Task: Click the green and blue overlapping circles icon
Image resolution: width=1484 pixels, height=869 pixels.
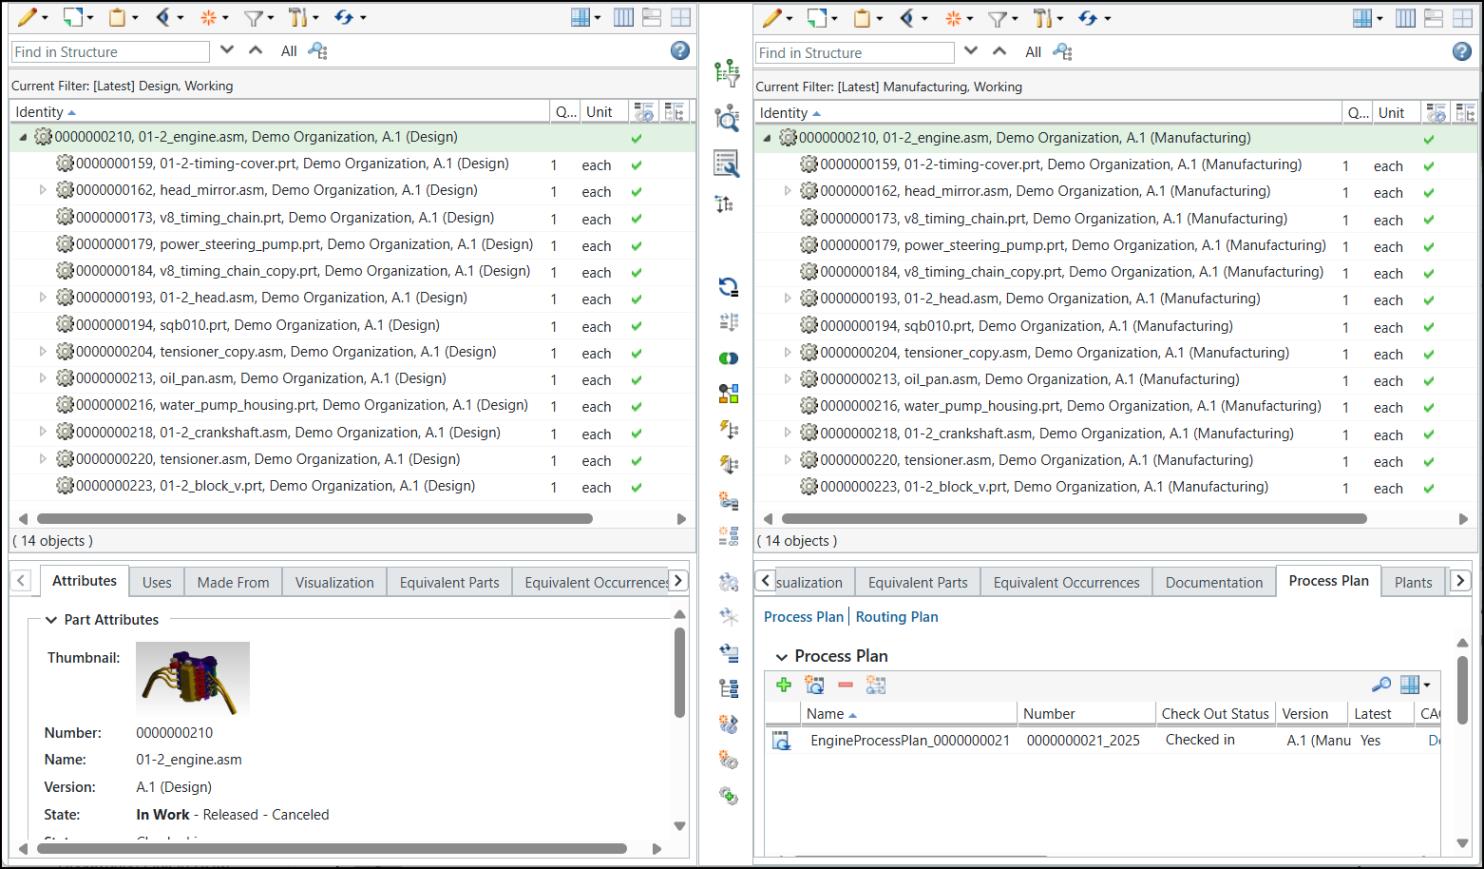Action: (728, 358)
